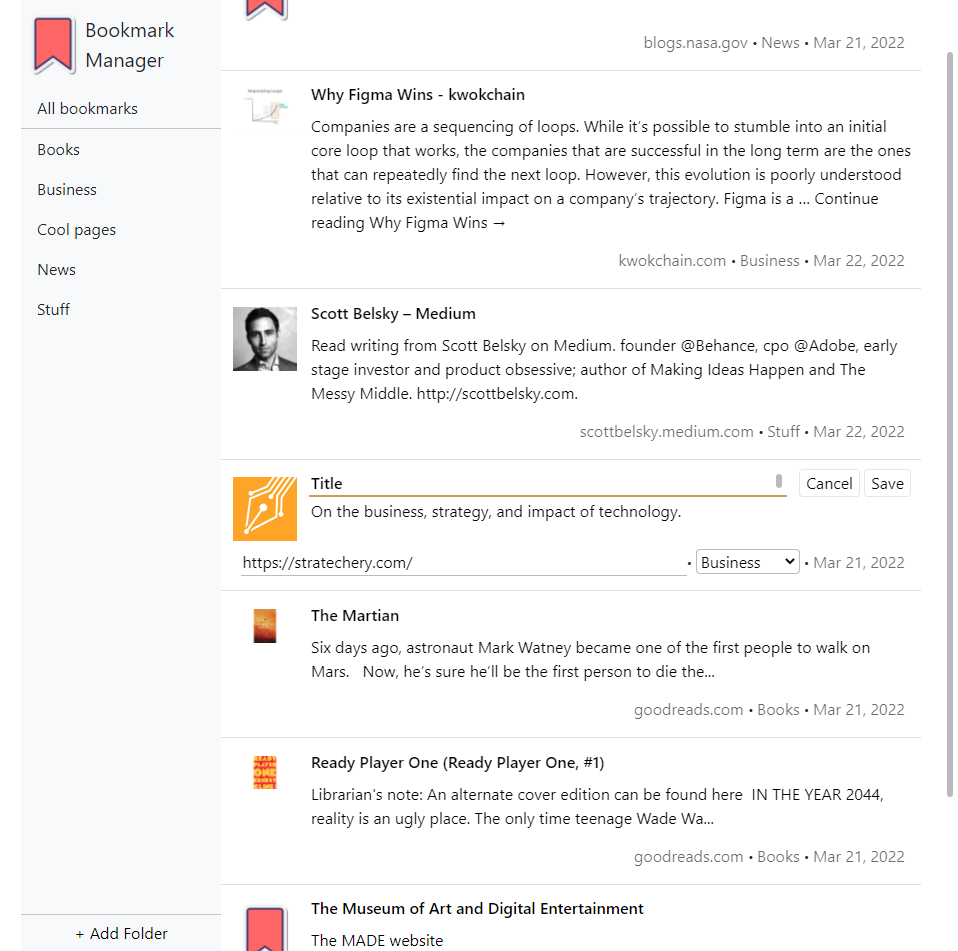This screenshot has width=958, height=951.
Task: Select the News folder in sidebar
Action: point(56,269)
